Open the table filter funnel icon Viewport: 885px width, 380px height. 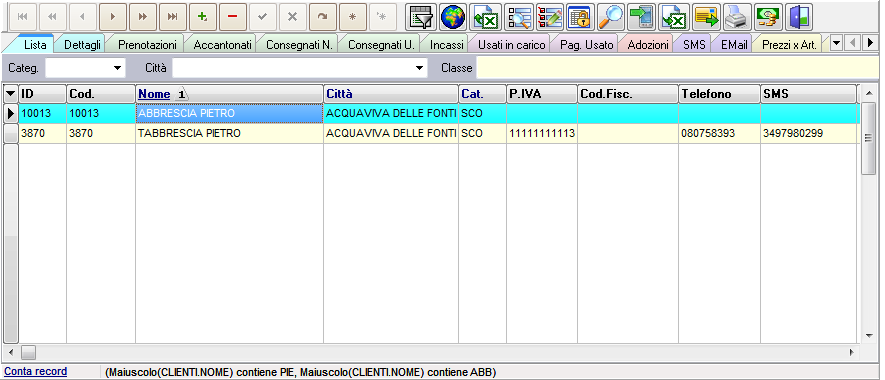click(421, 17)
